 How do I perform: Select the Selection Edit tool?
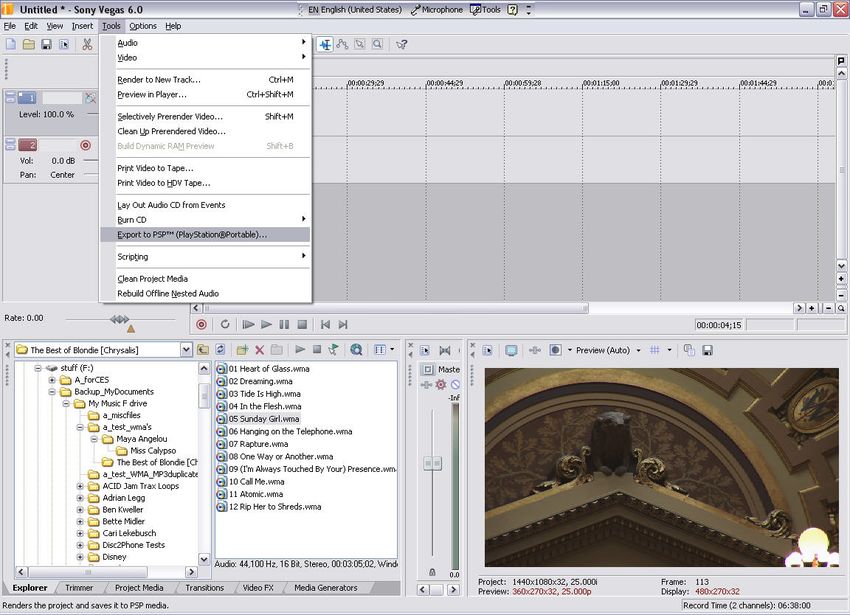click(x=360, y=44)
